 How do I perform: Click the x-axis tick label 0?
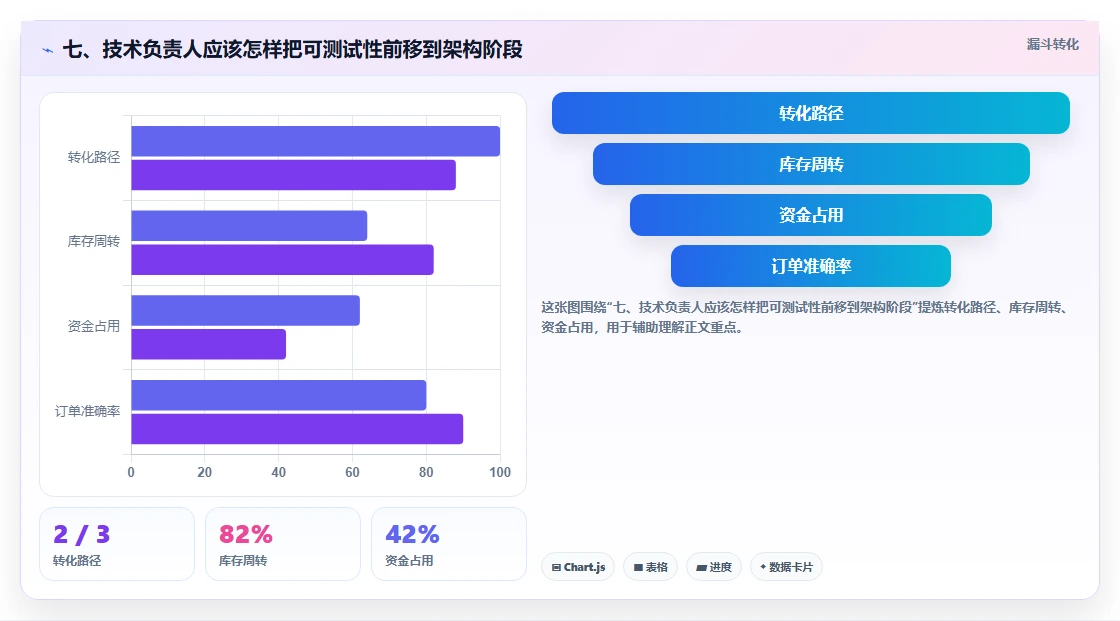pos(131,472)
